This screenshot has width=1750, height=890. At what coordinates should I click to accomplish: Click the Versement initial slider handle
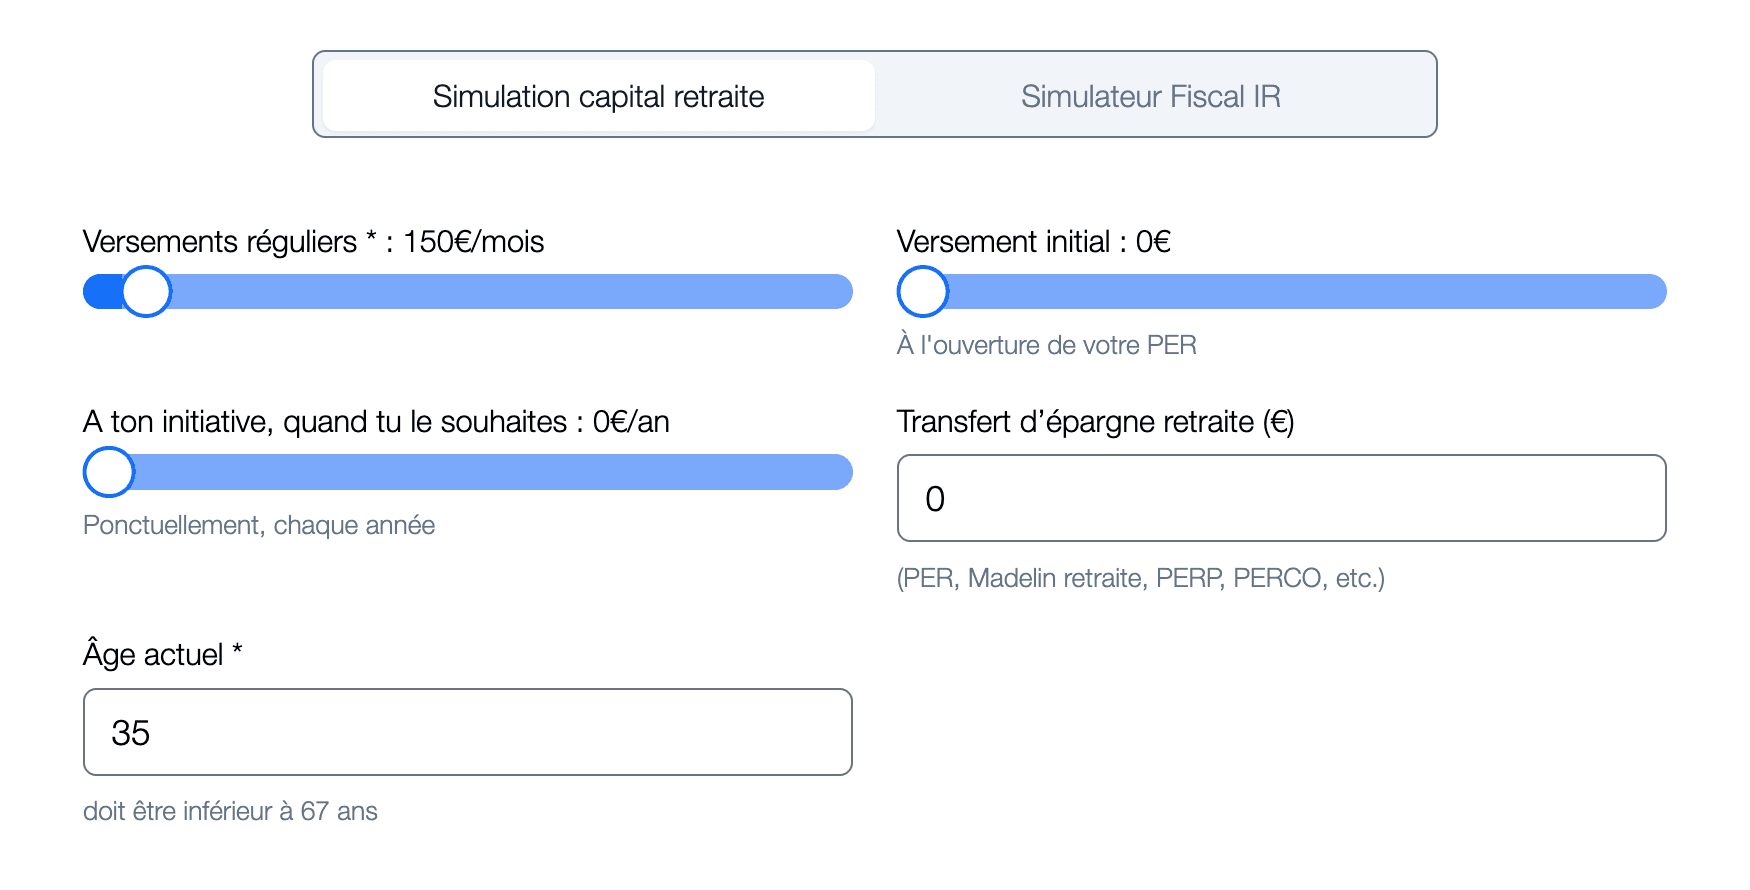pos(923,291)
